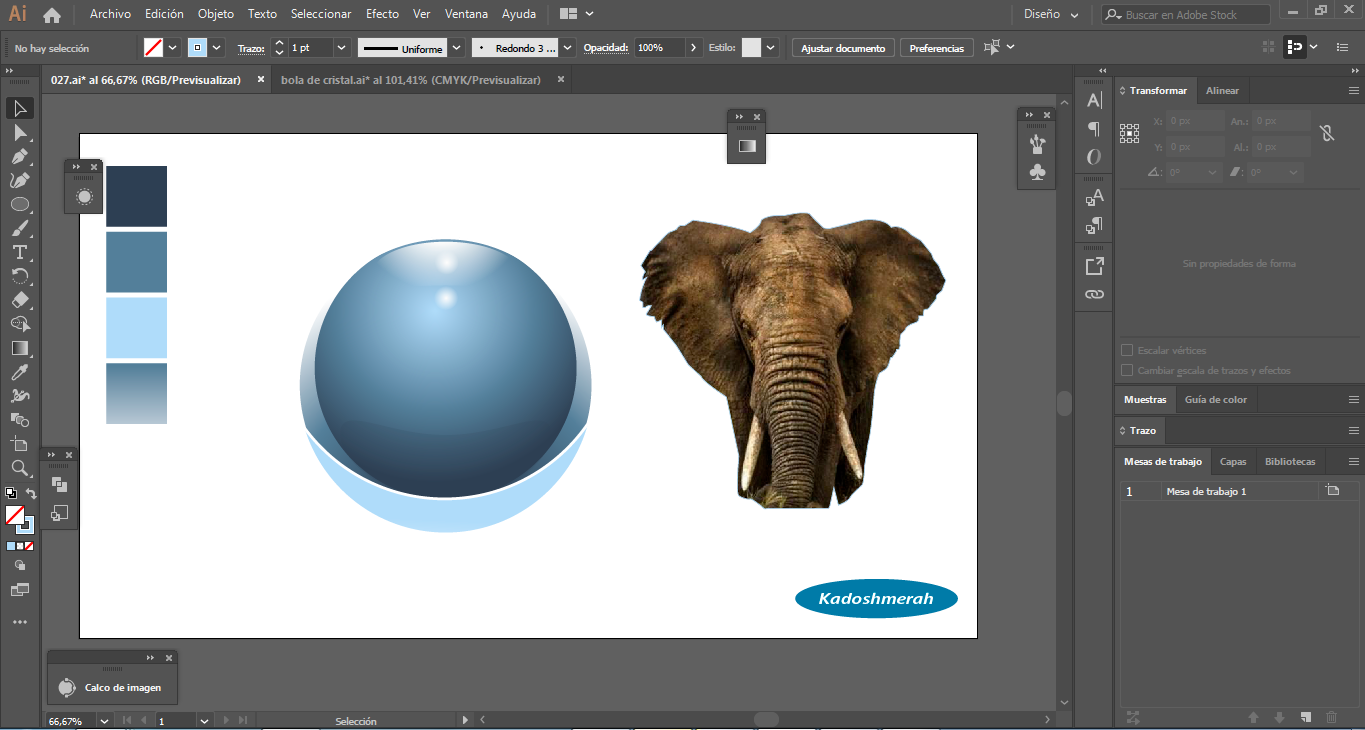Switch to bola de cristal.ai document tab
1365x730 pixels.
click(x=411, y=80)
